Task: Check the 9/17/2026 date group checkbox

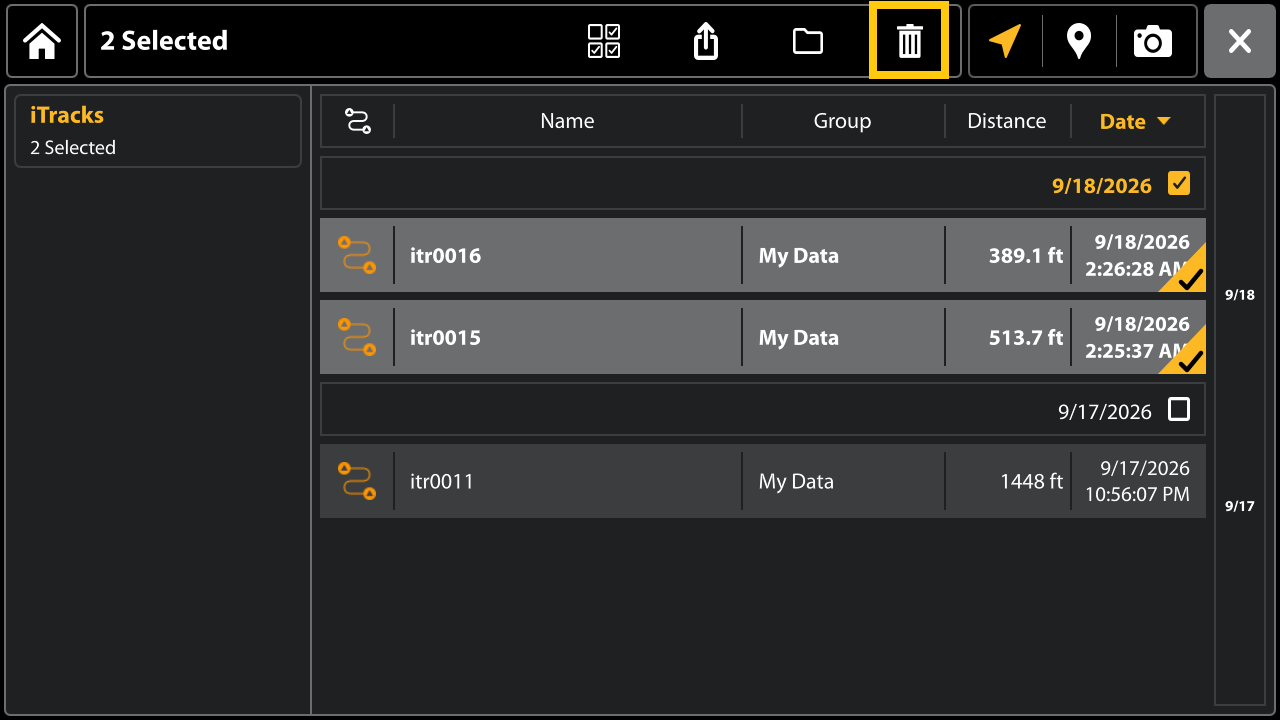Action: click(1179, 409)
